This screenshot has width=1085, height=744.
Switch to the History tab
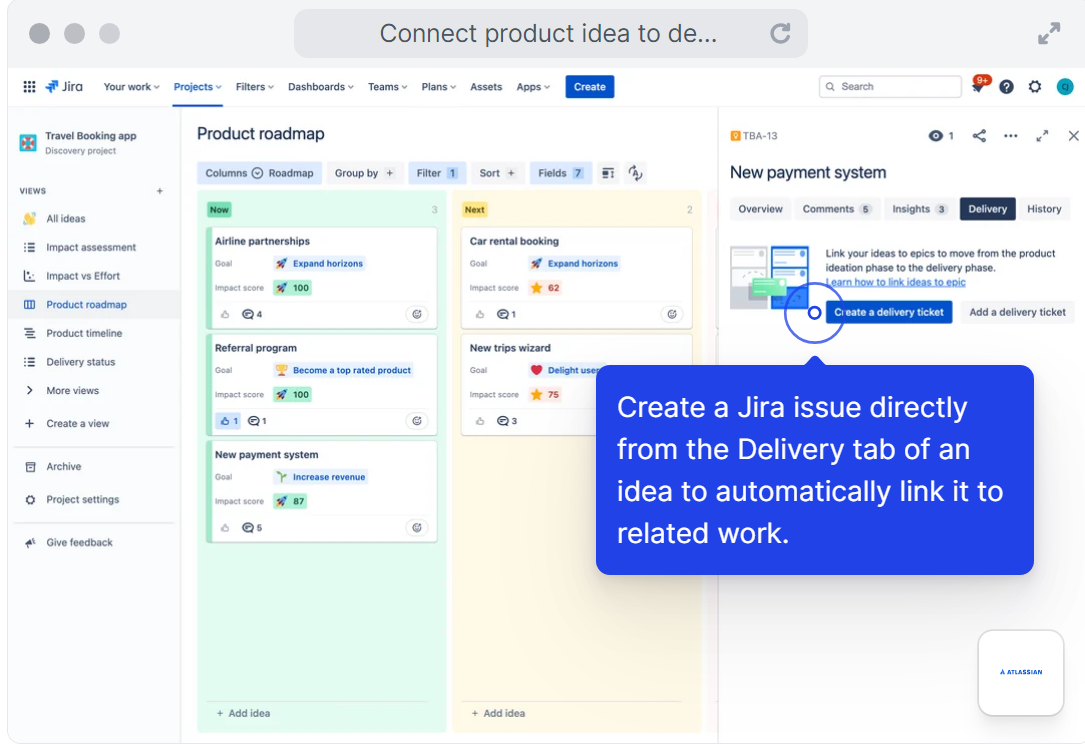click(1043, 209)
